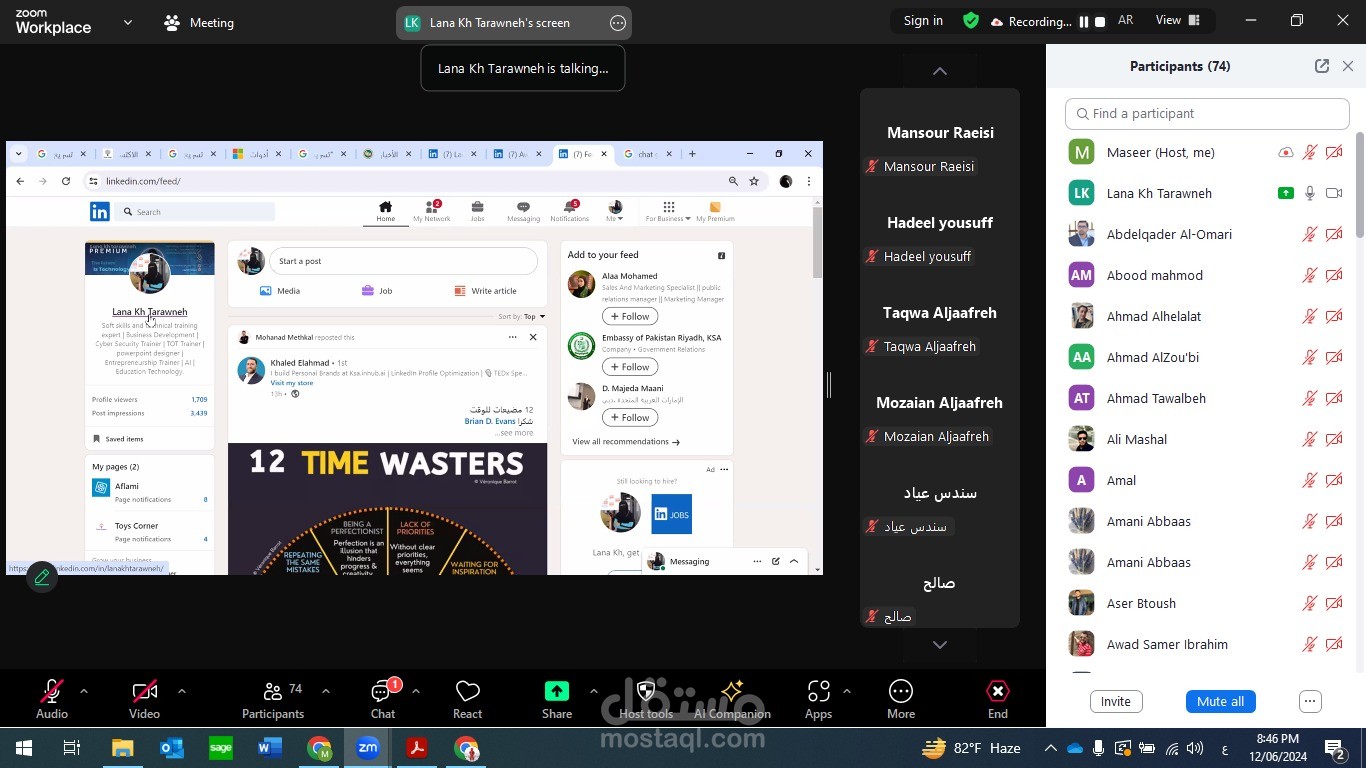The width and height of the screenshot is (1366, 768).
Task: Toggle Amal's microphone mute icon
Action: tap(1309, 480)
